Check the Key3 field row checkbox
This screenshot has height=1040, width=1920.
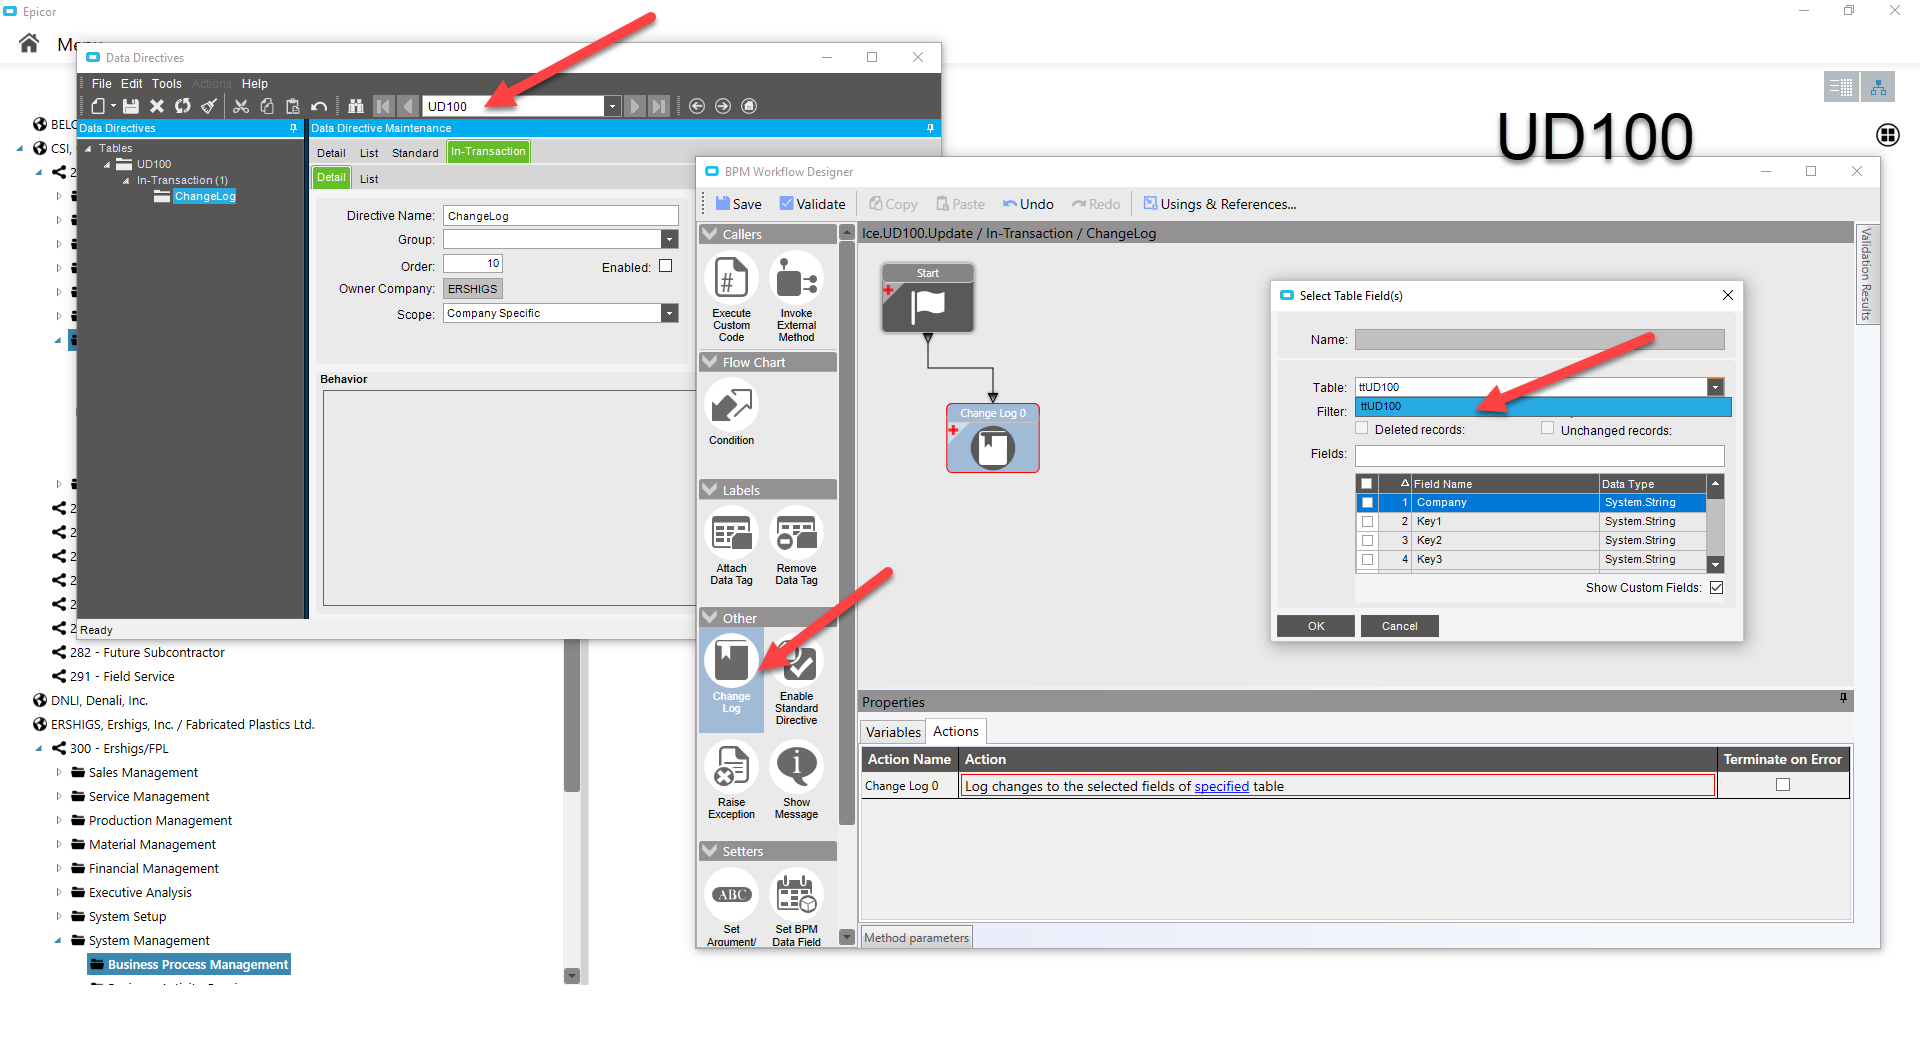(x=1367, y=559)
